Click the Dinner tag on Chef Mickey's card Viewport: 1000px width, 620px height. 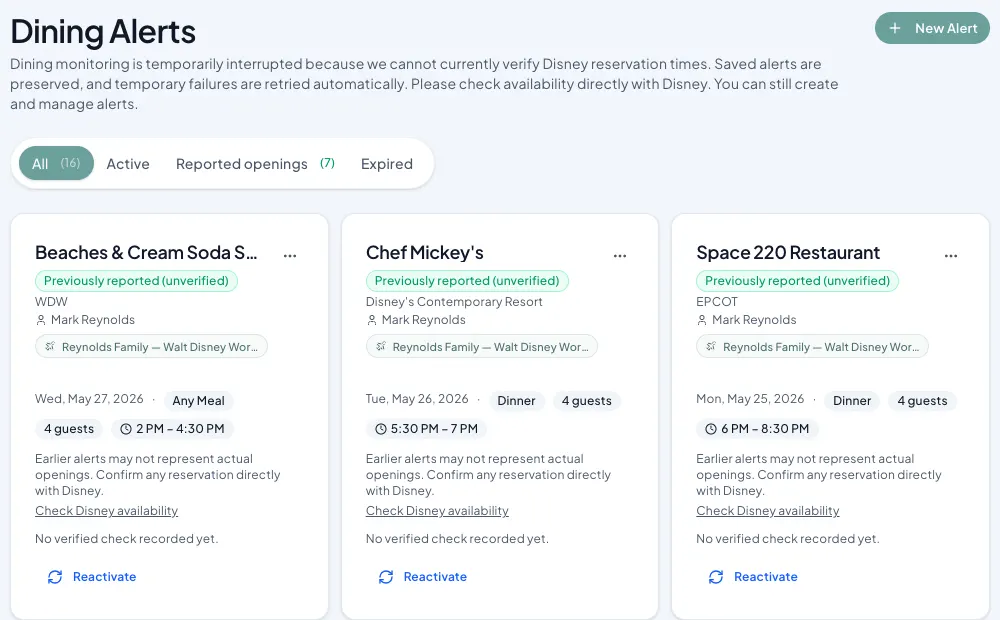pyautogui.click(x=516, y=401)
